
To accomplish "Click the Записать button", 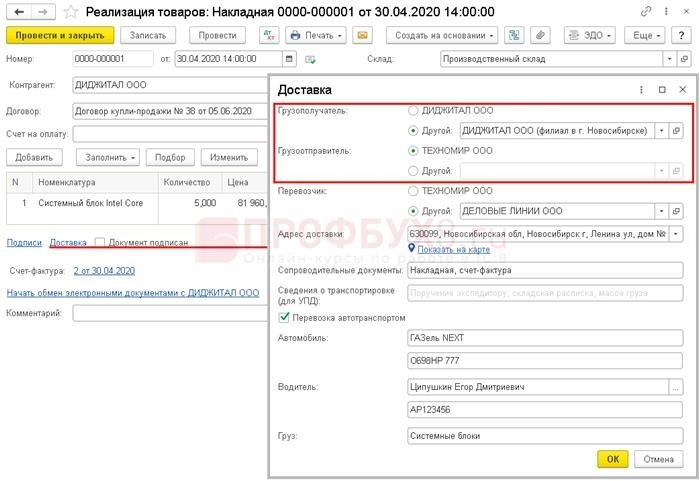I will tap(148, 35).
